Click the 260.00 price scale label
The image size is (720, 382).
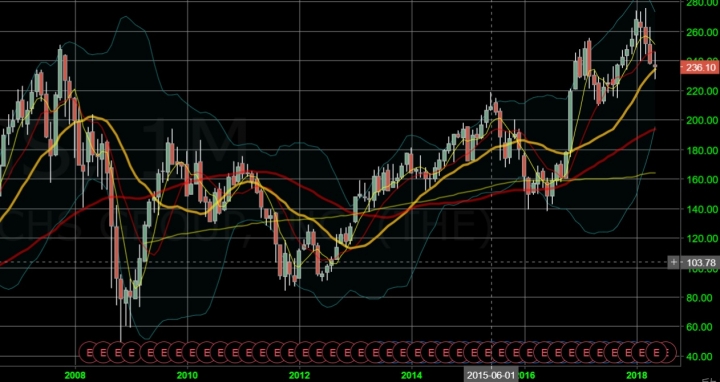(701, 32)
